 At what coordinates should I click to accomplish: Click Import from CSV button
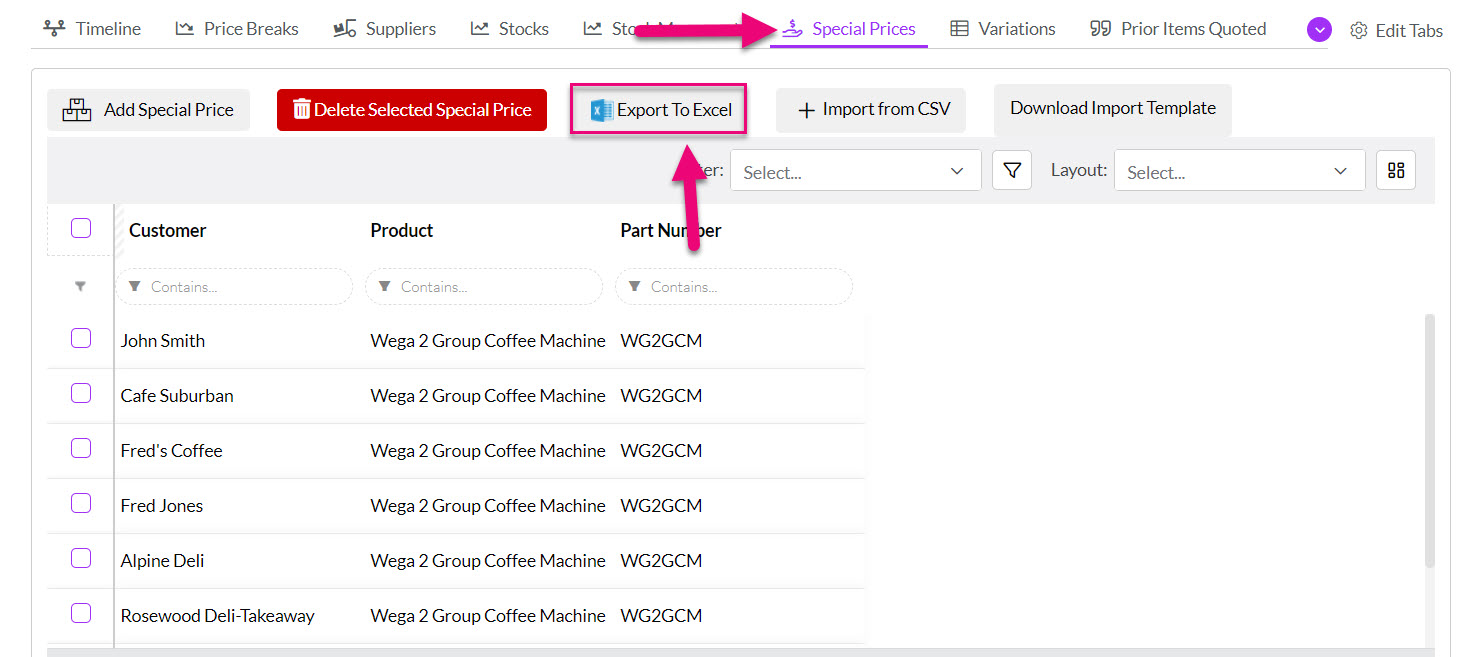click(x=870, y=110)
